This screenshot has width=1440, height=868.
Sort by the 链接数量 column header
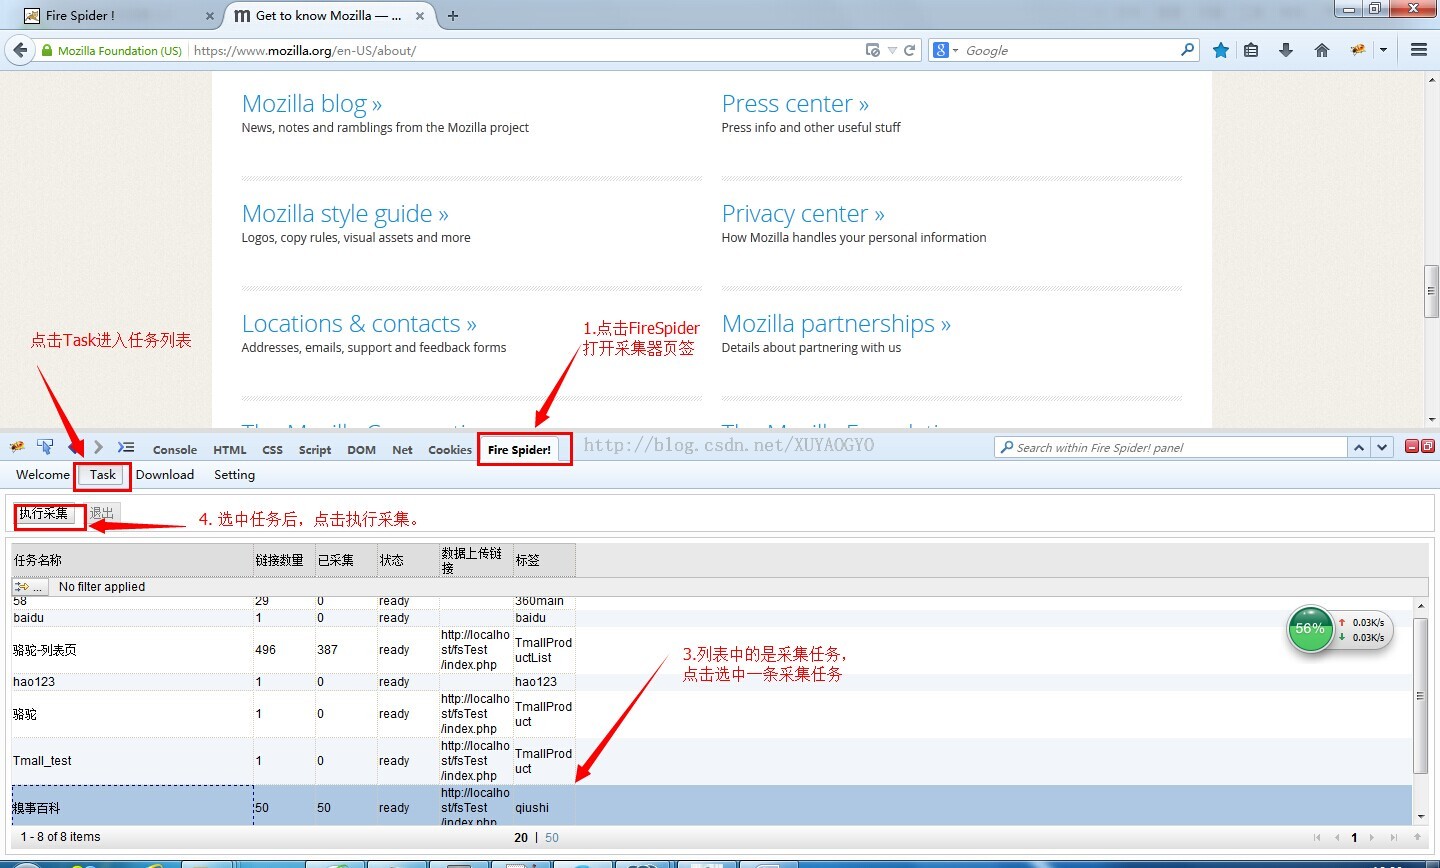pyautogui.click(x=284, y=560)
